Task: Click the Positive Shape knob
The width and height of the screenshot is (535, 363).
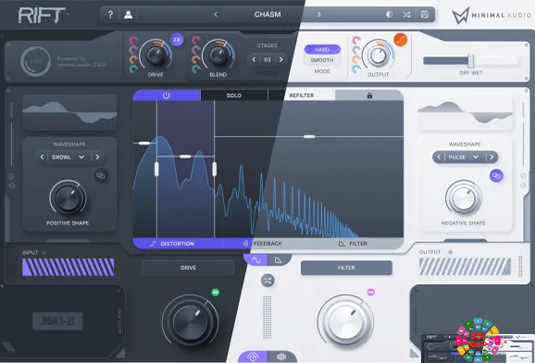Action: click(x=68, y=199)
